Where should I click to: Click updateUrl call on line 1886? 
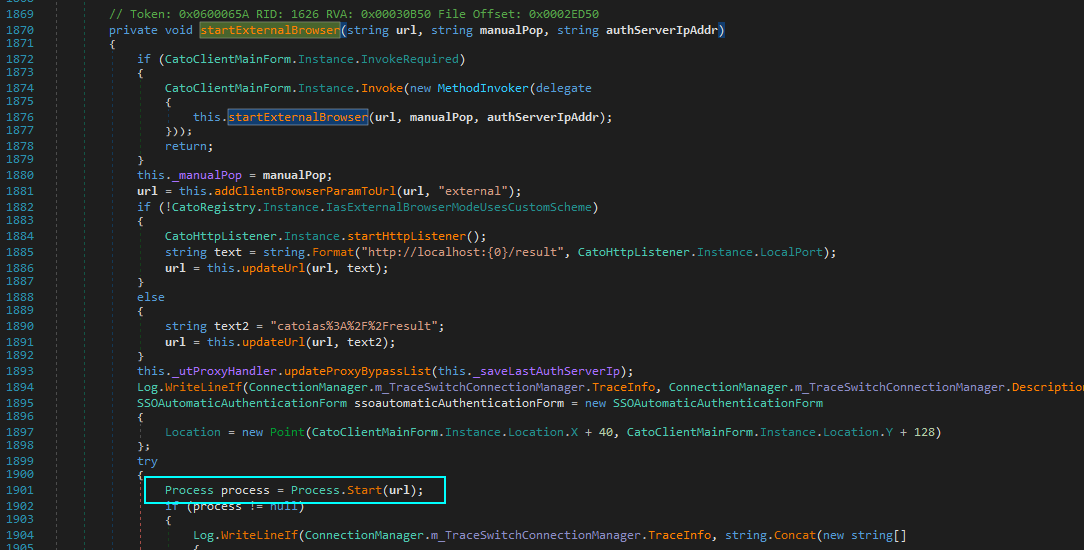tap(273, 268)
